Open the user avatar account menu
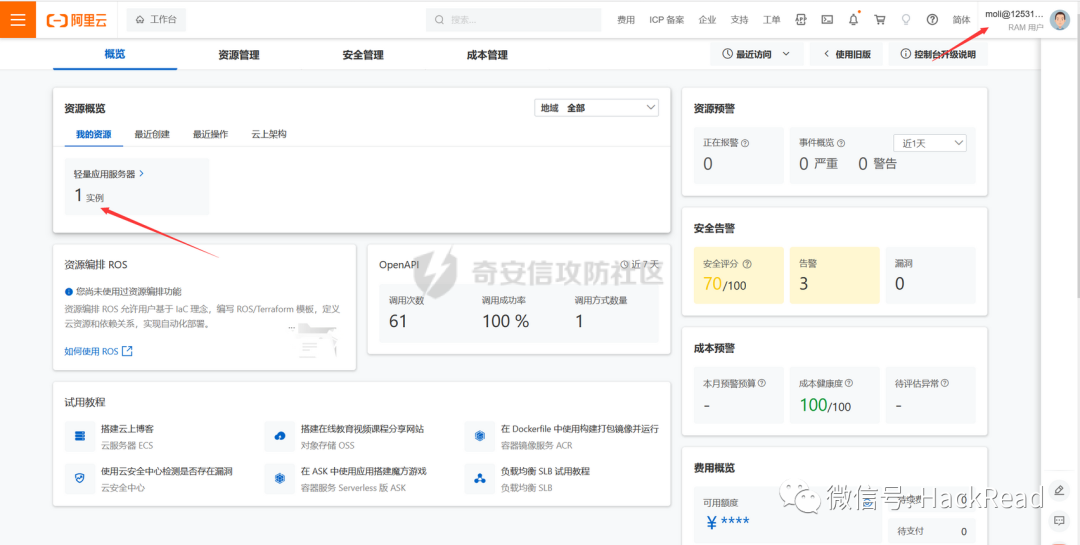This screenshot has width=1080, height=545. click(x=1060, y=20)
